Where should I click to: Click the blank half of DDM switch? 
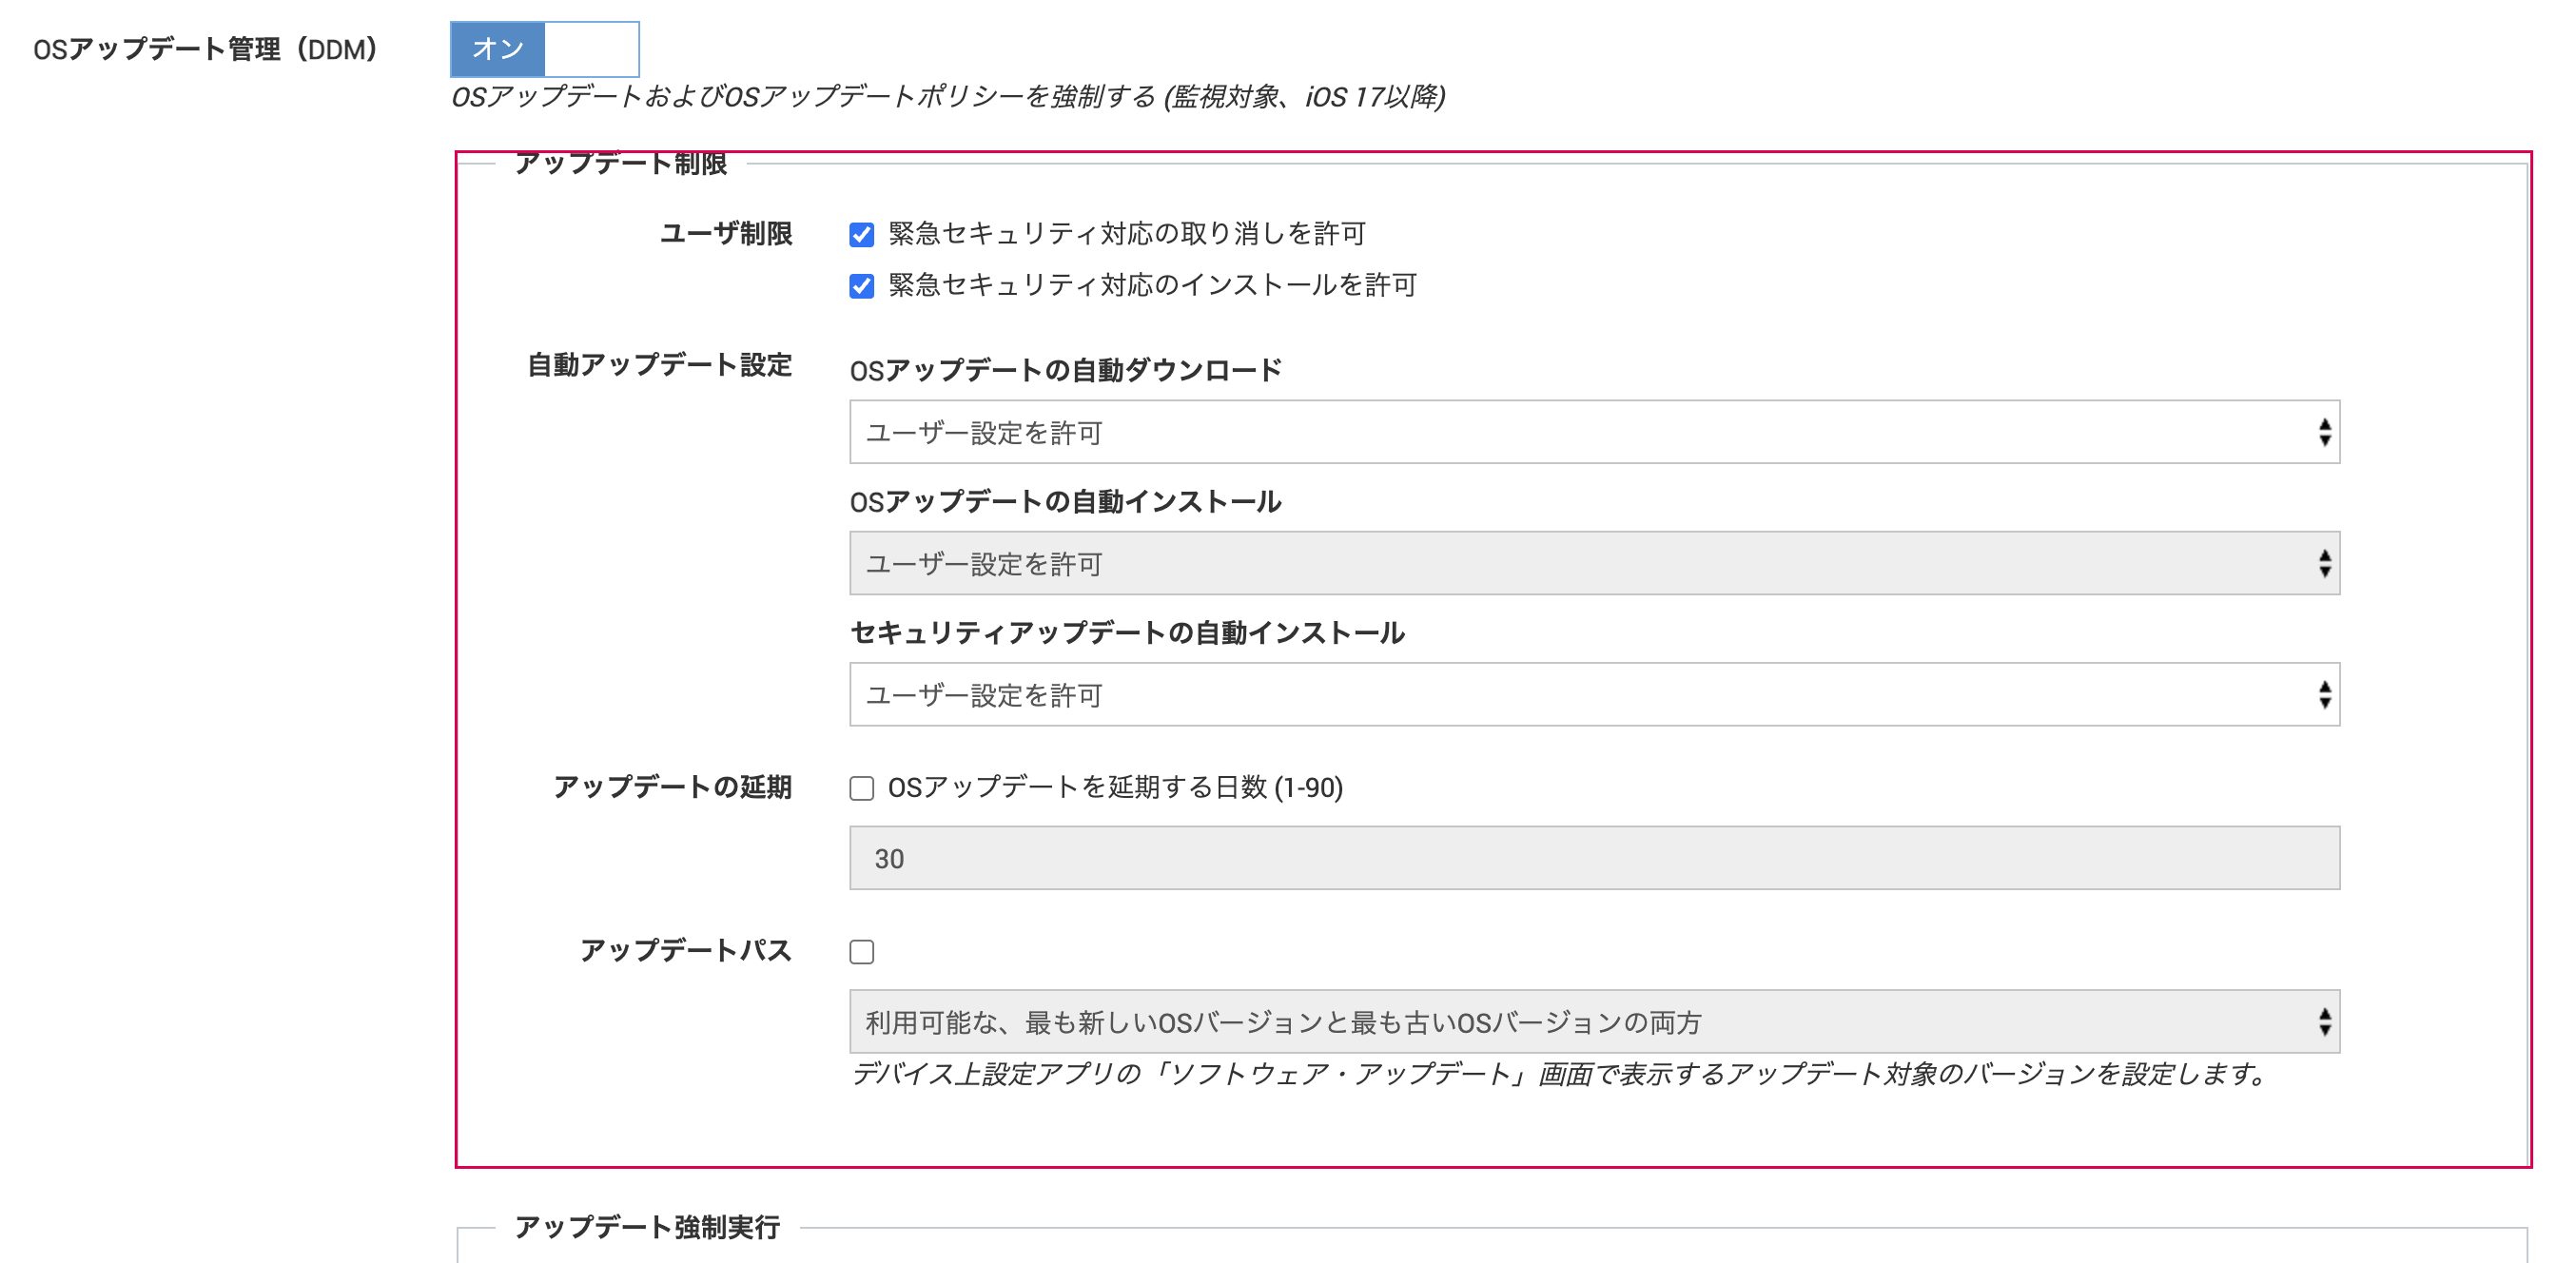pyautogui.click(x=591, y=49)
